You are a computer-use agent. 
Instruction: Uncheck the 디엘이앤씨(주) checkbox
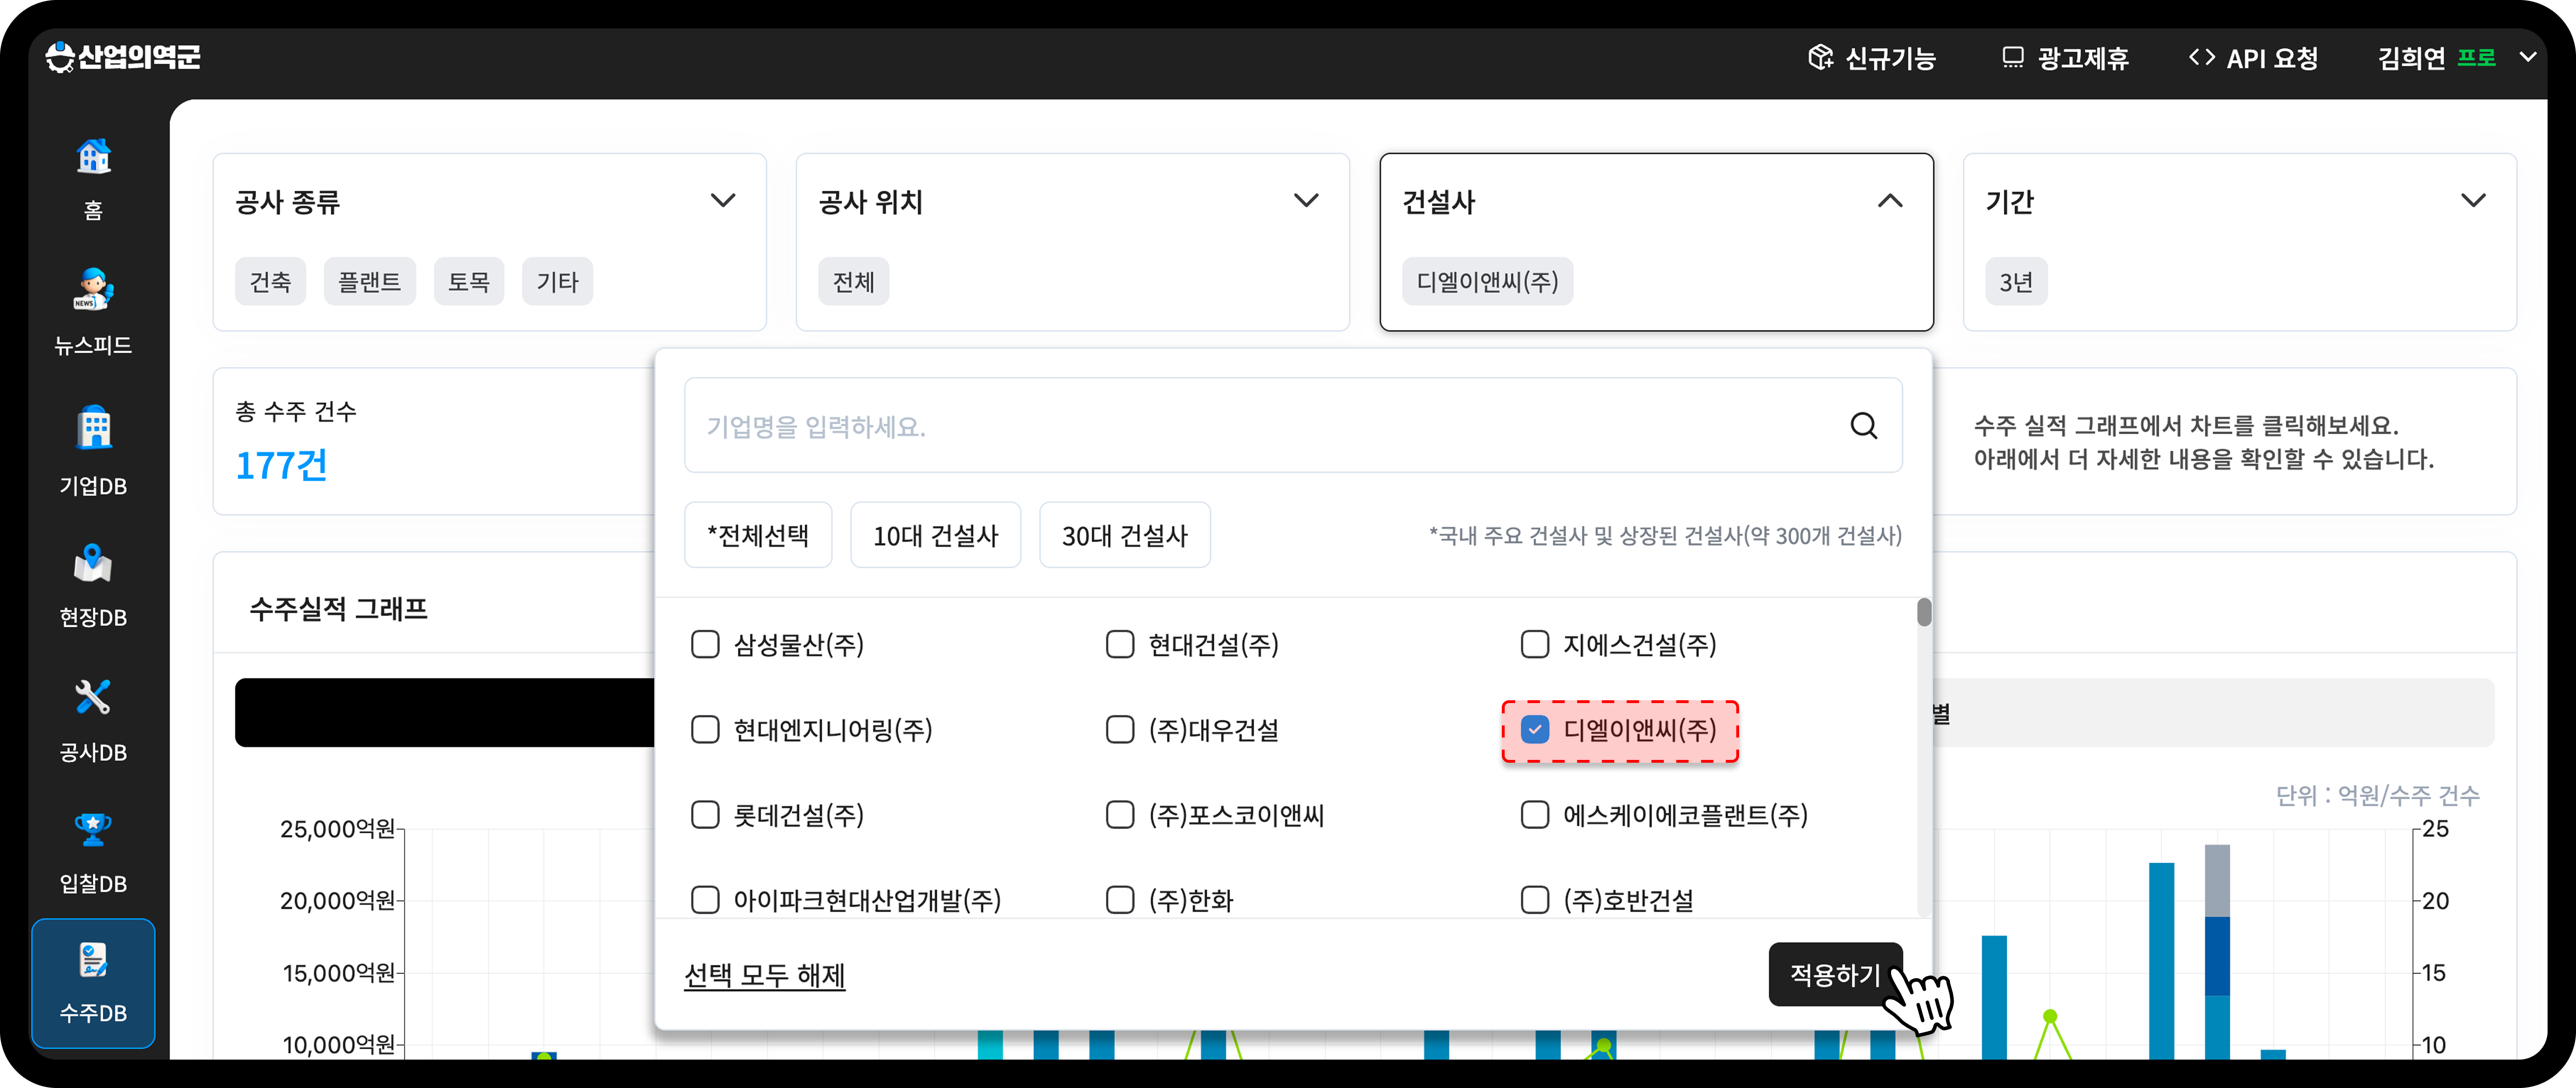(x=1535, y=729)
